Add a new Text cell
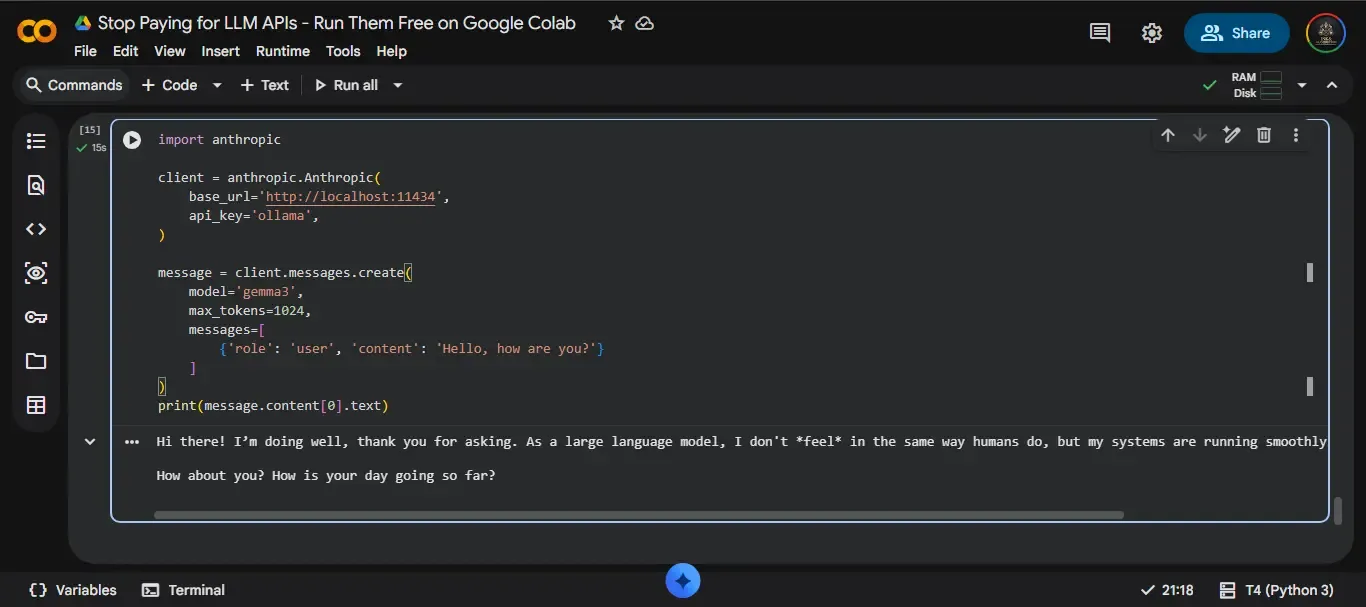 (264, 85)
